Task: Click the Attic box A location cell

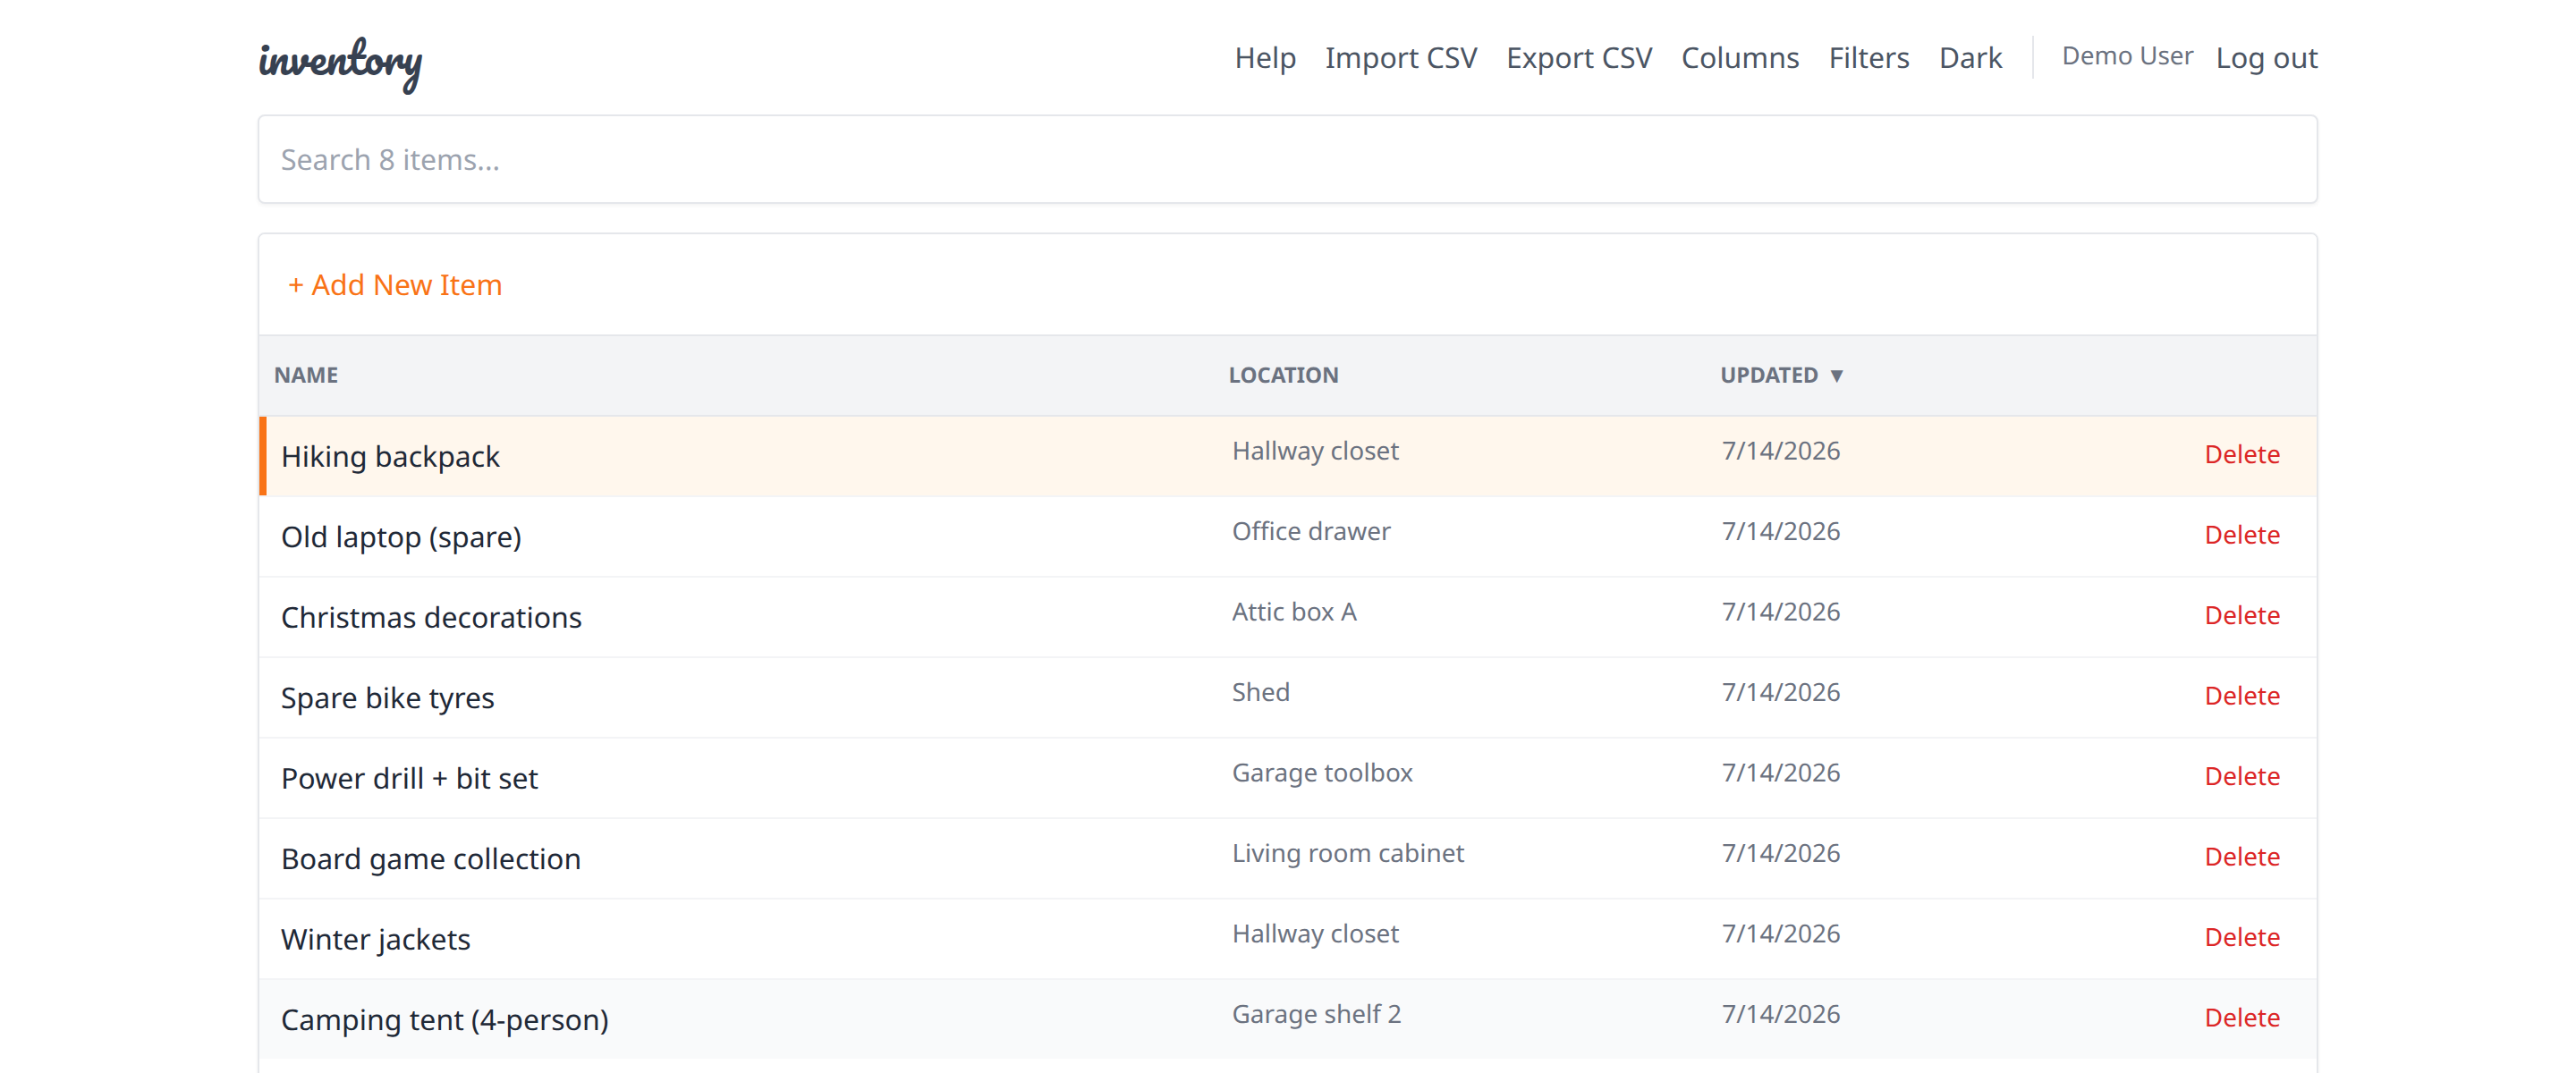Action: (x=1294, y=612)
